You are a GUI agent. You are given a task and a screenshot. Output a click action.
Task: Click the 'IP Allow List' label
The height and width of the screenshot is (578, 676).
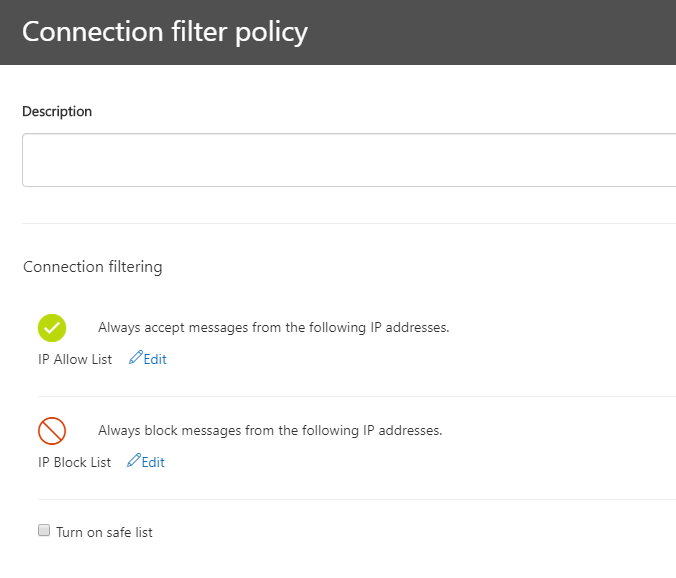pos(75,359)
